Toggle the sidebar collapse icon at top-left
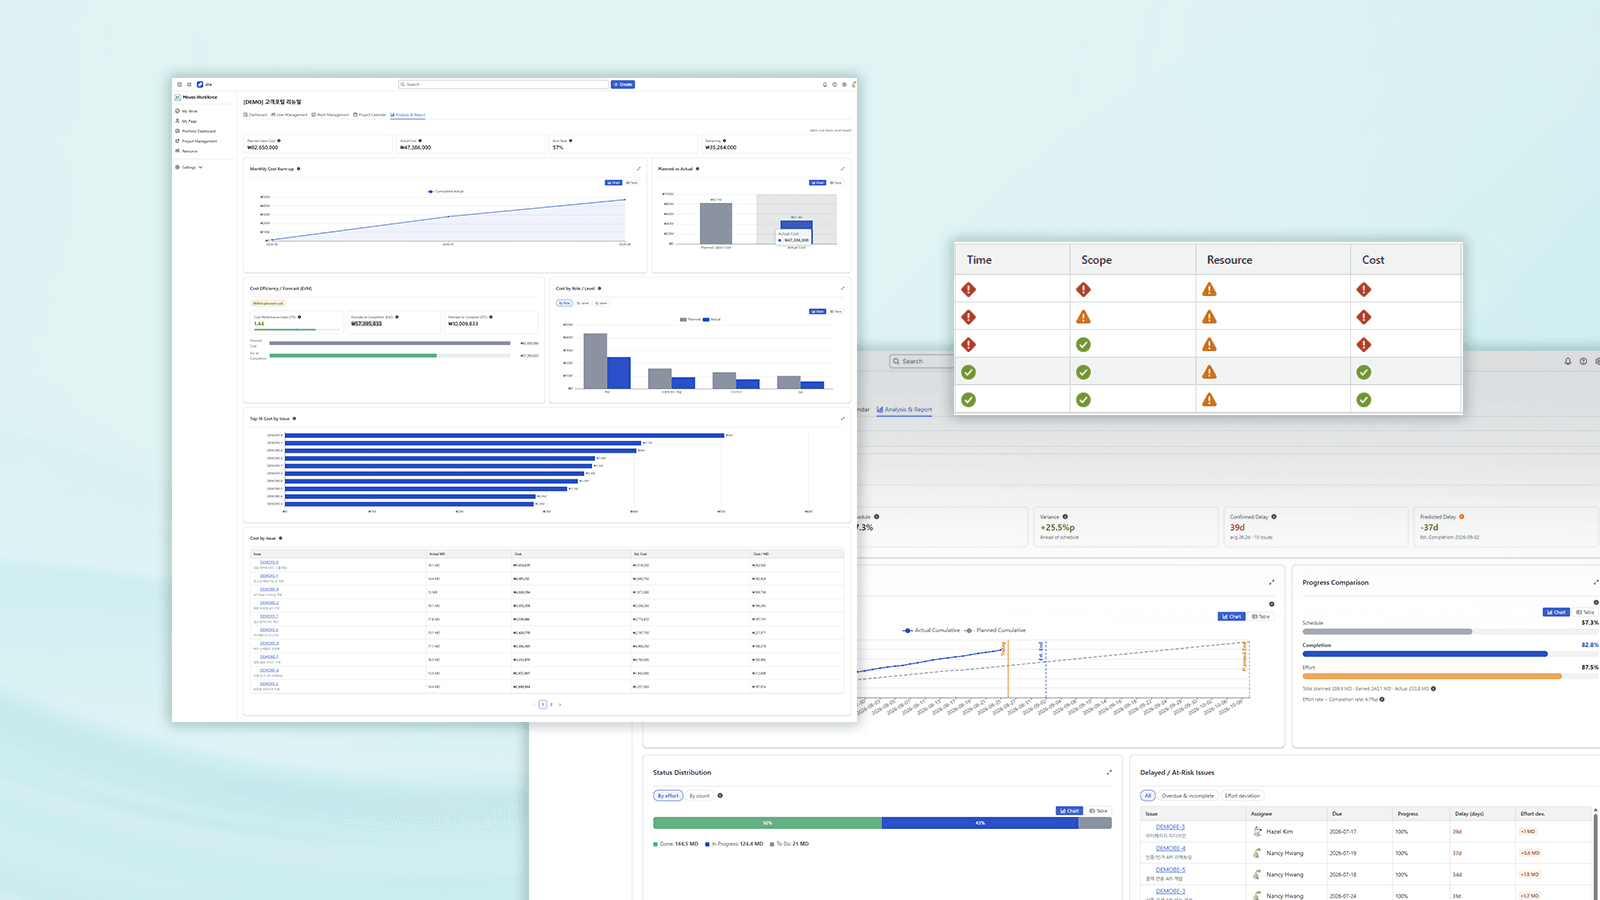 point(180,84)
